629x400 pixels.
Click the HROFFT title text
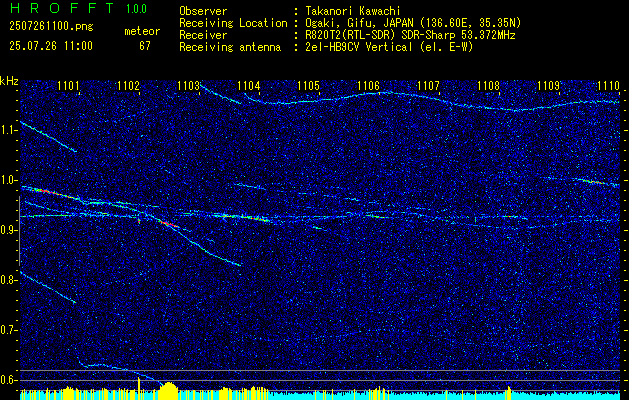[x=62, y=8]
